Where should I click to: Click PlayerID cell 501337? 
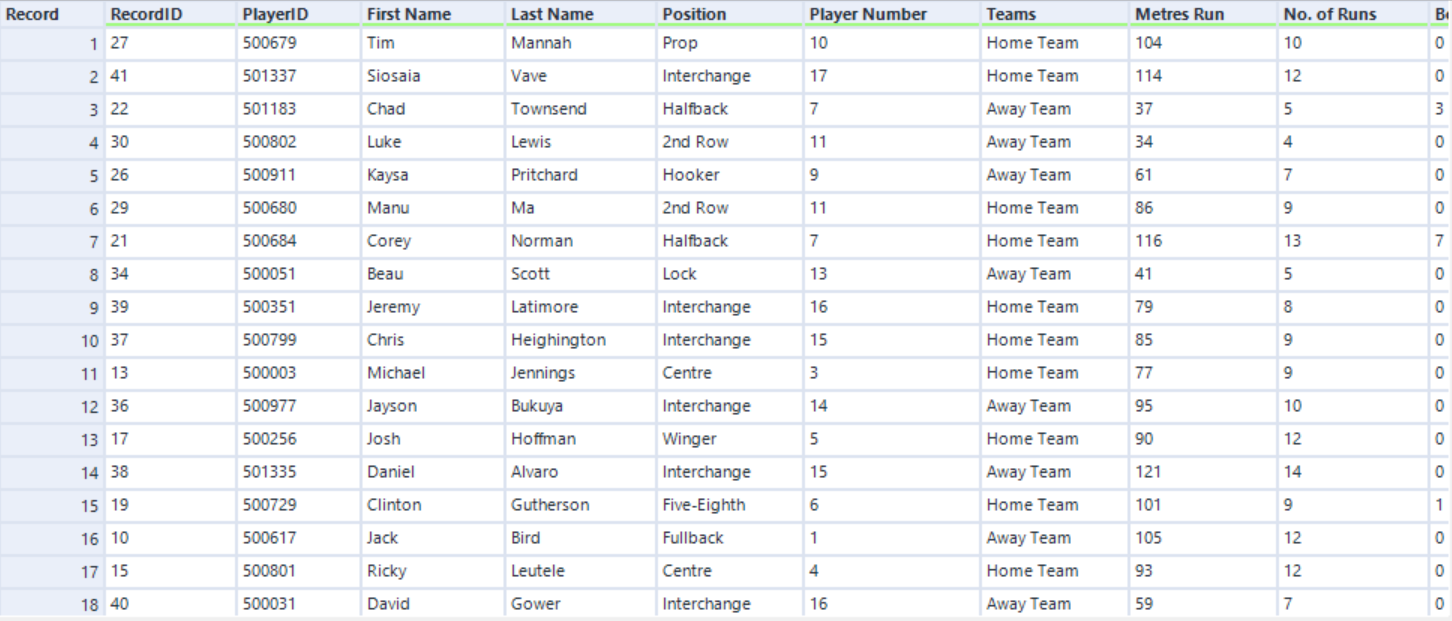click(269, 76)
